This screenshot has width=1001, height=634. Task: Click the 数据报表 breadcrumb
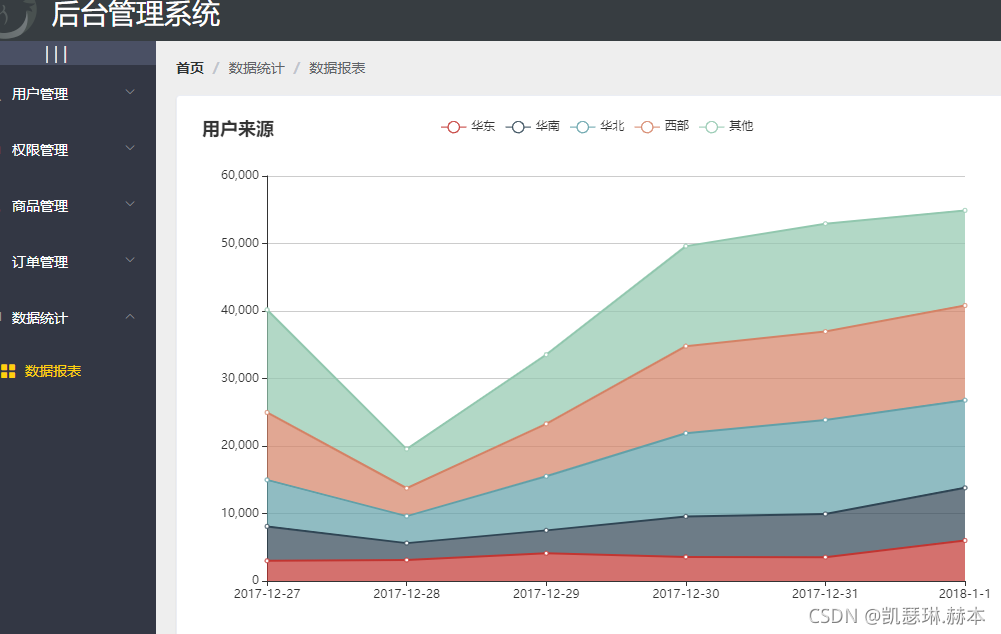point(337,68)
